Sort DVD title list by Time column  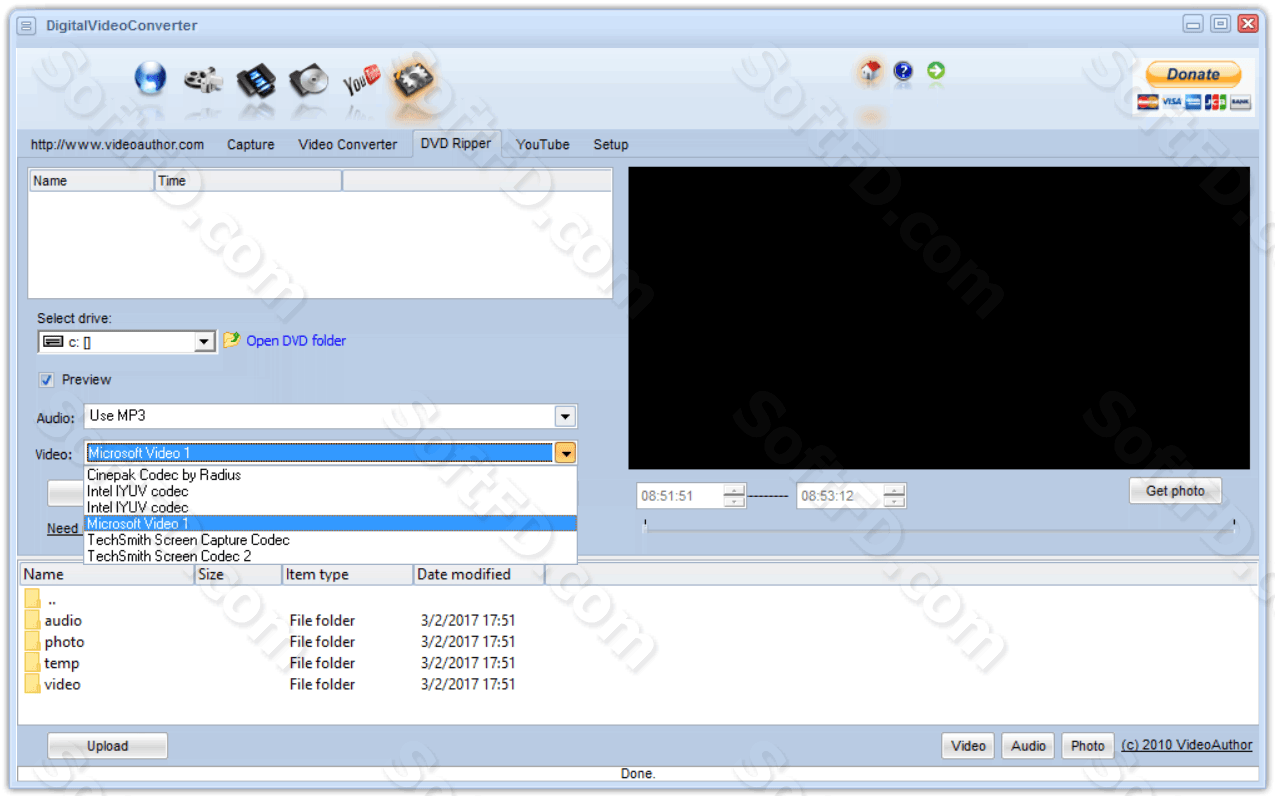point(248,181)
